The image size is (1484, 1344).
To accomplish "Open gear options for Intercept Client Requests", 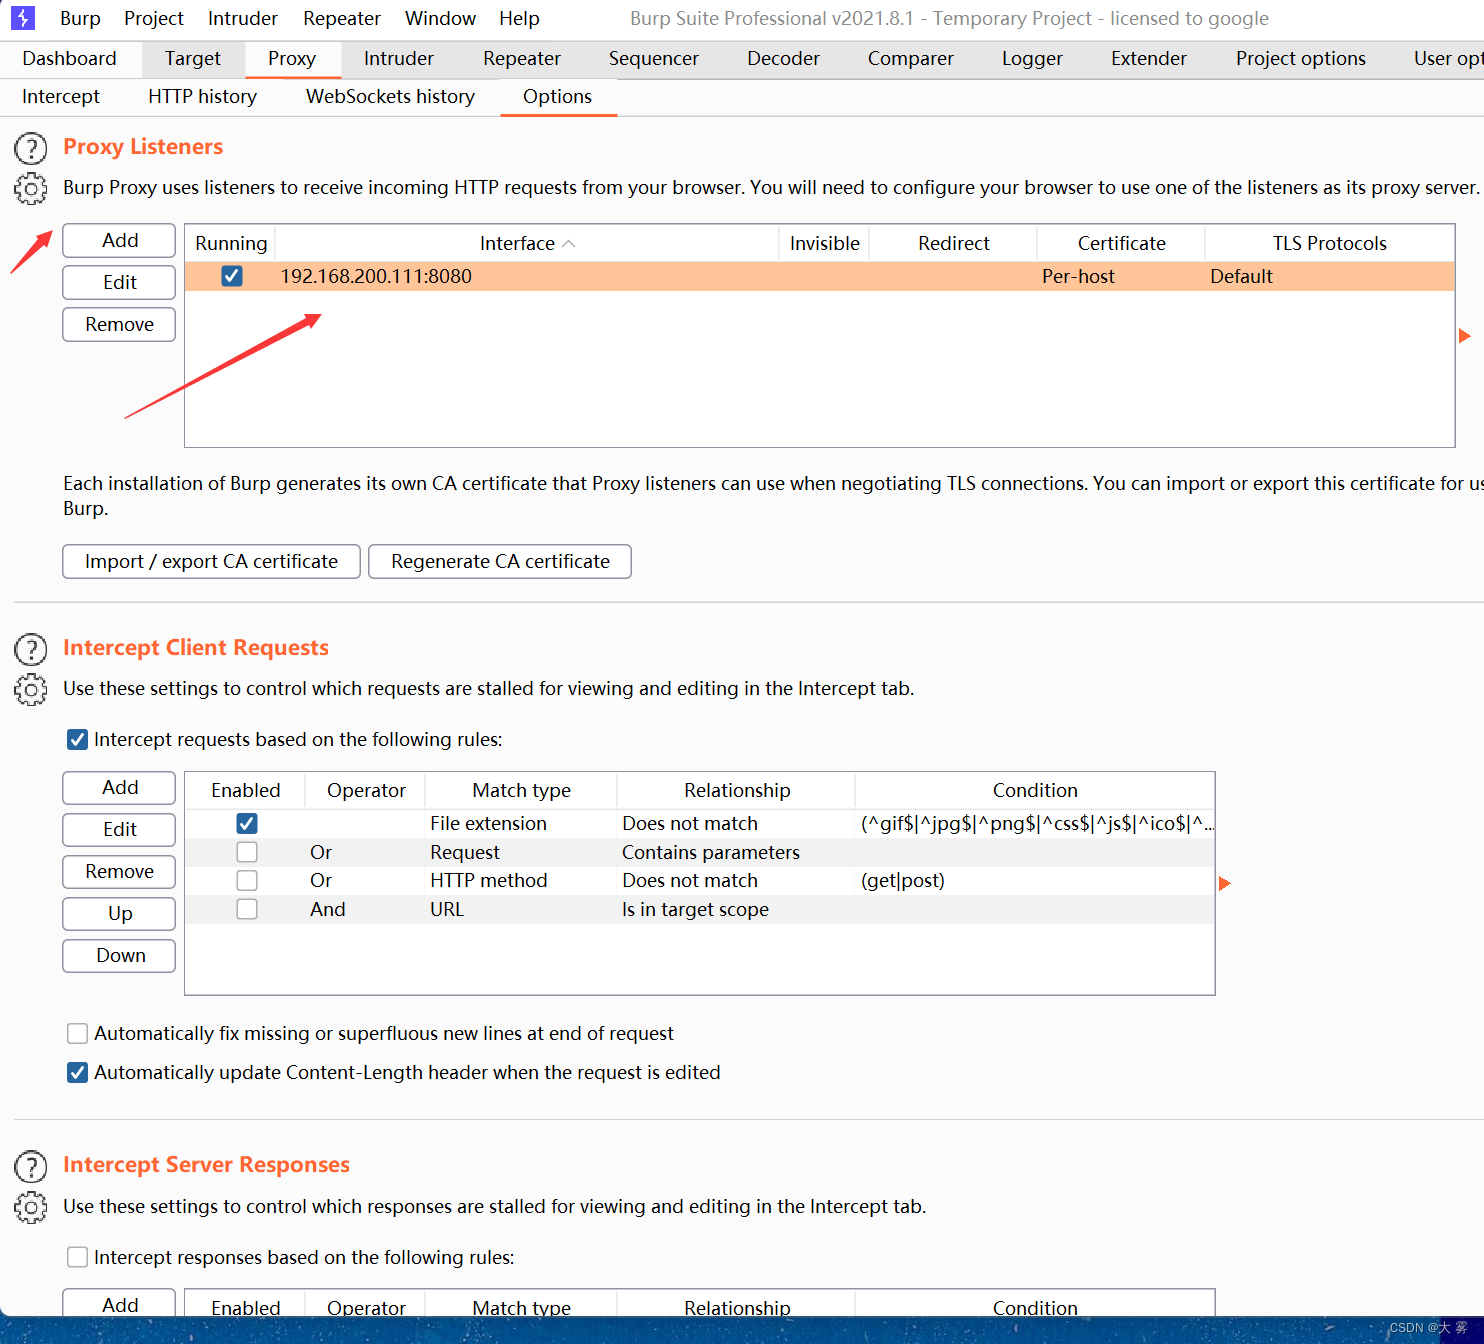I will (31, 689).
